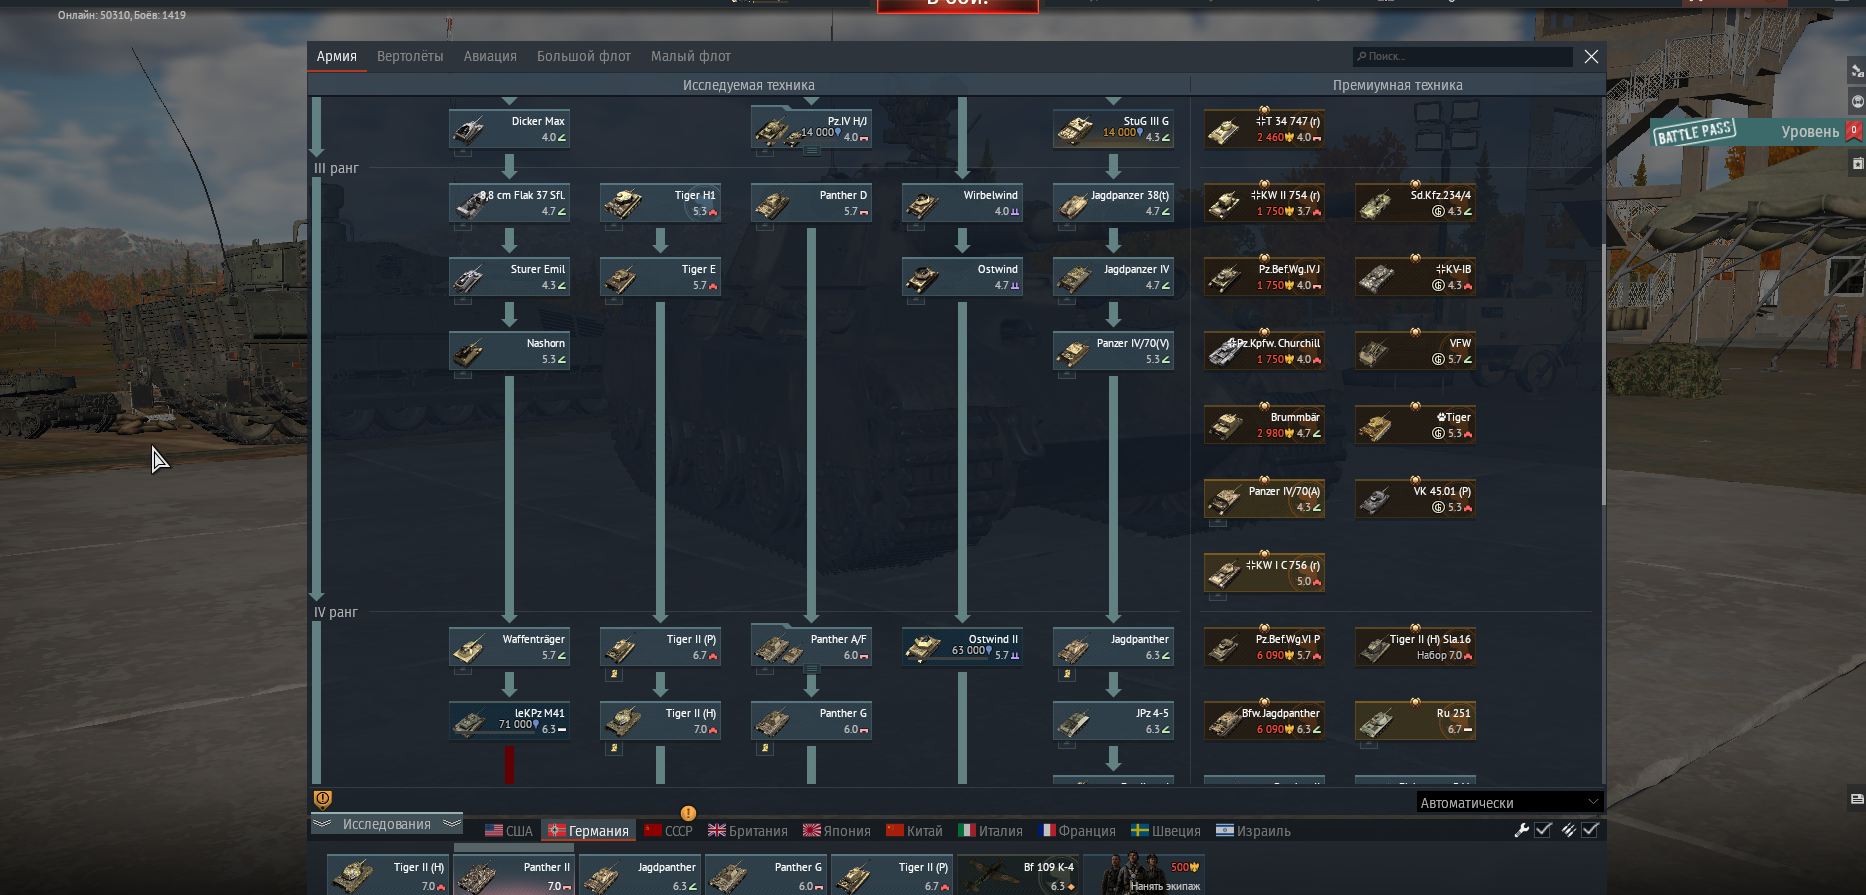Select the Tiger II (H) crew slot

(x=388, y=875)
